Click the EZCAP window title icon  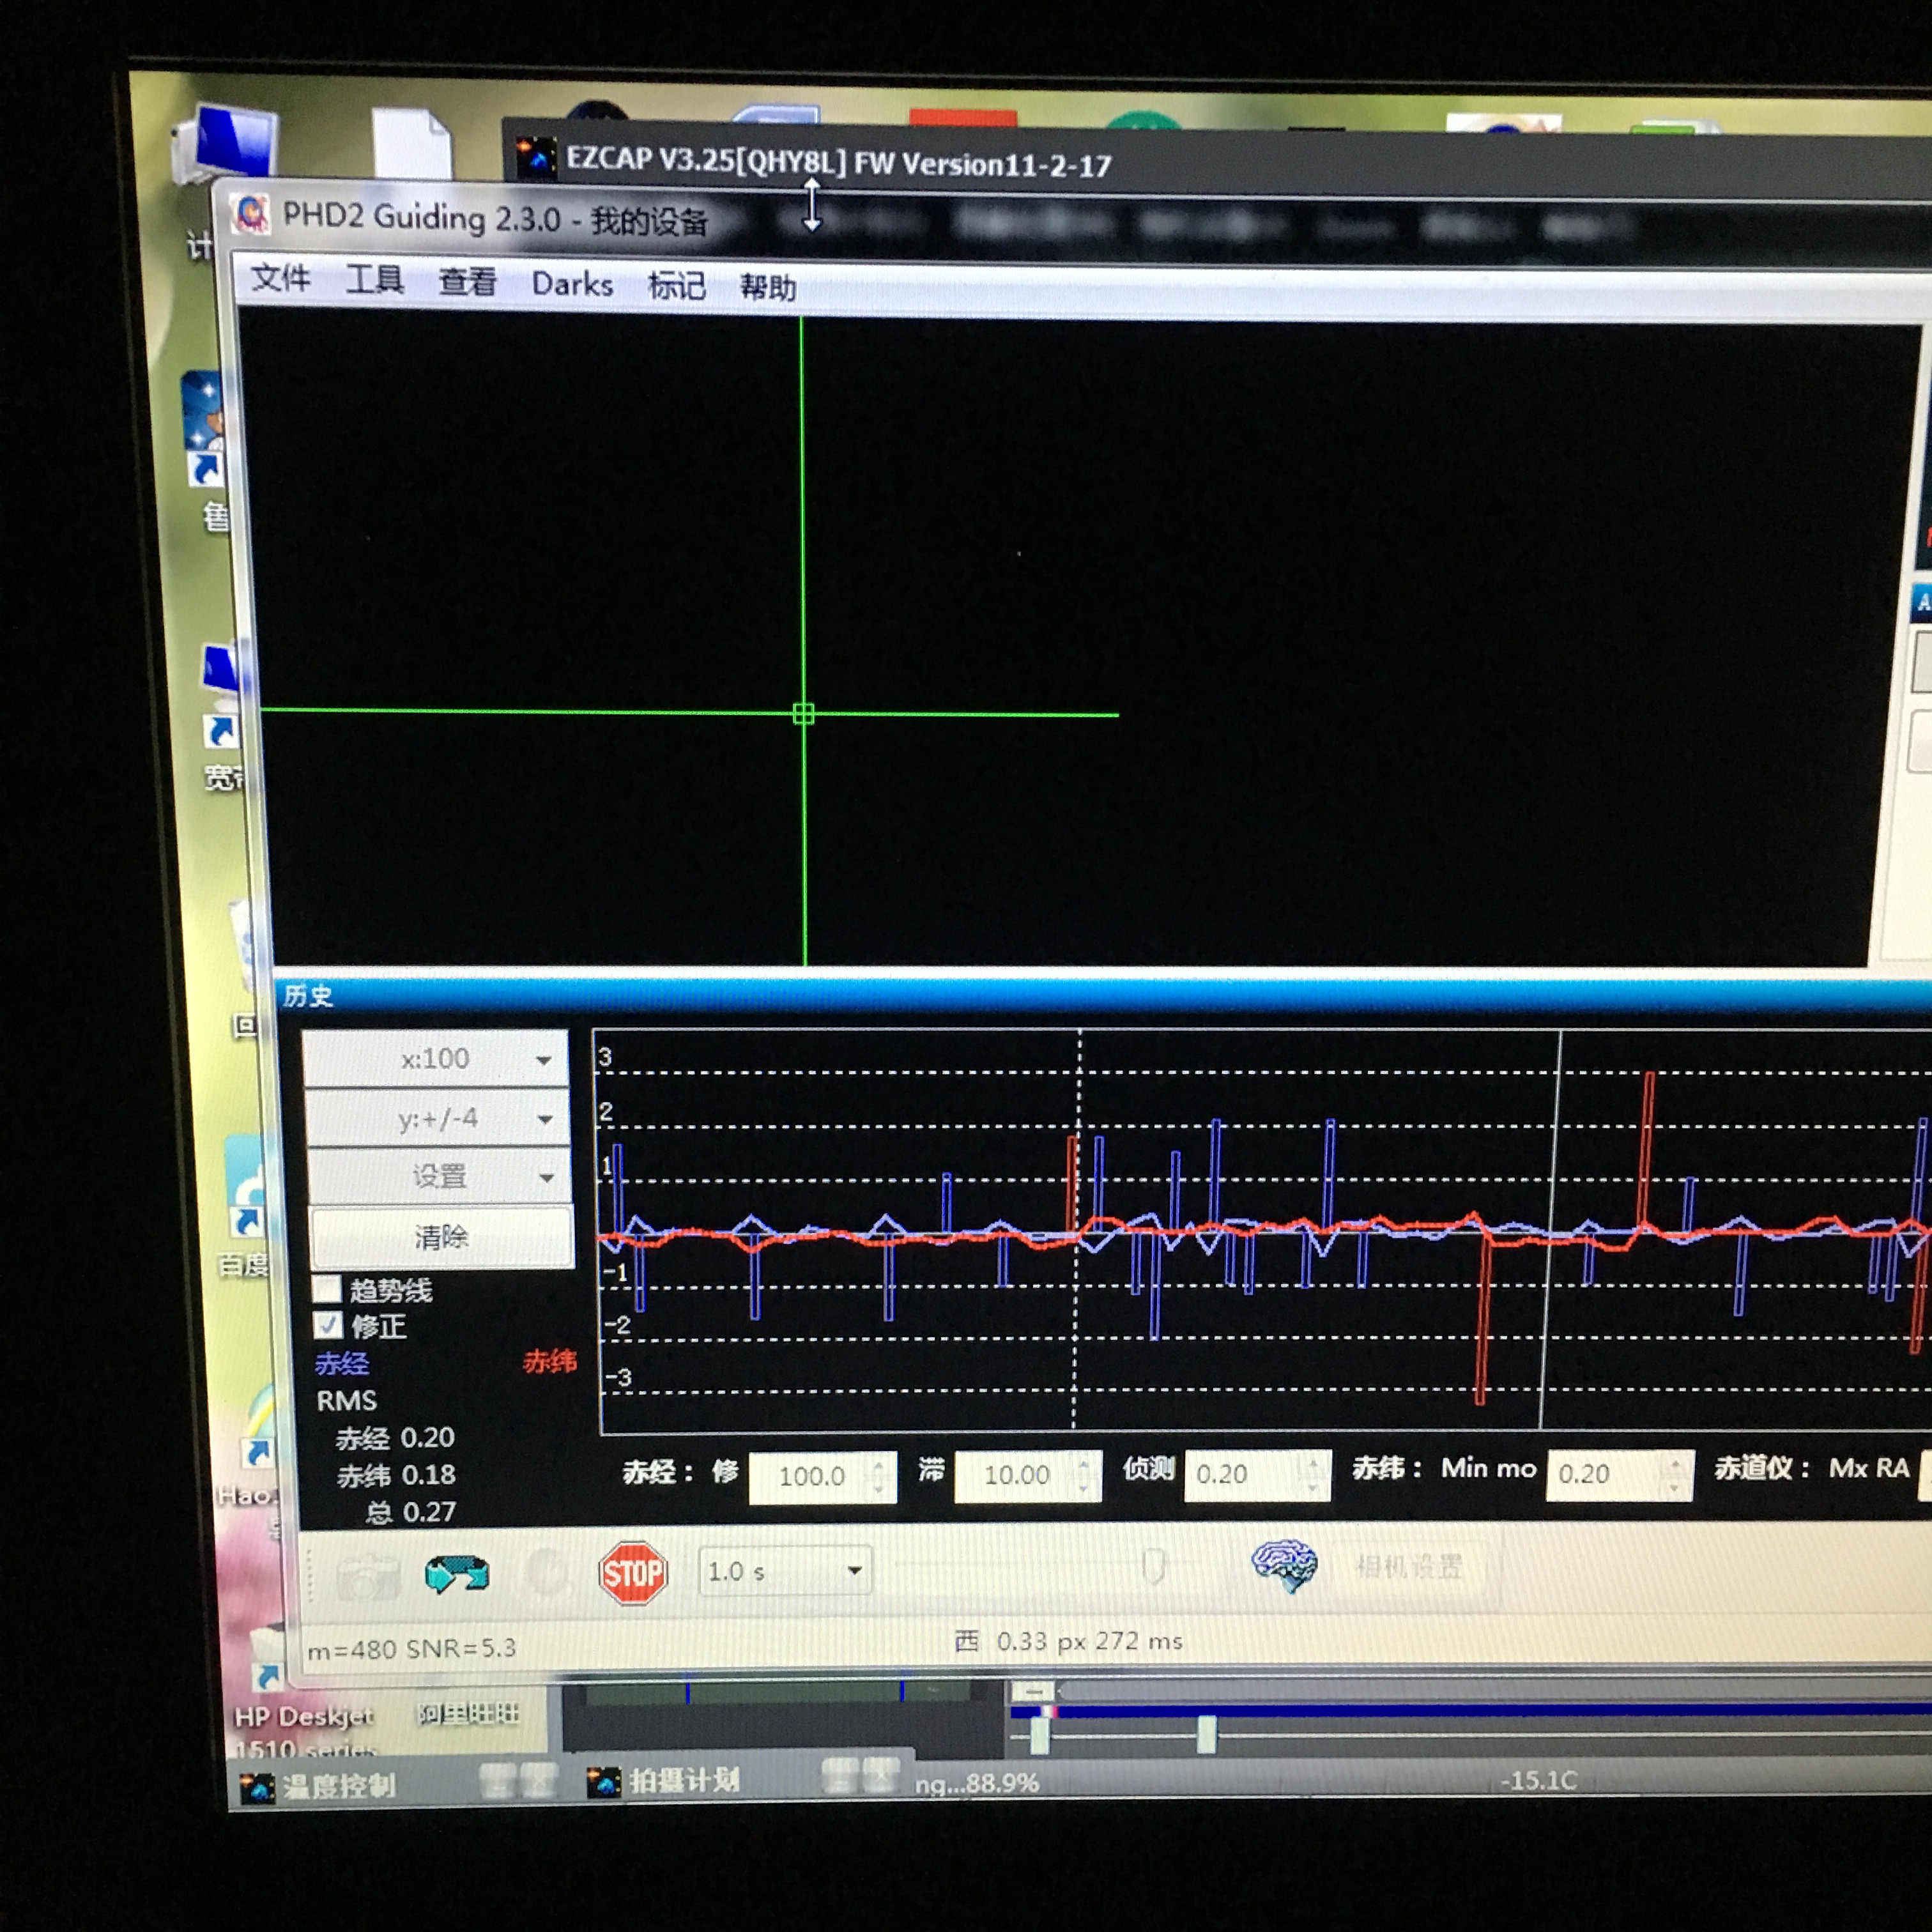(x=536, y=158)
